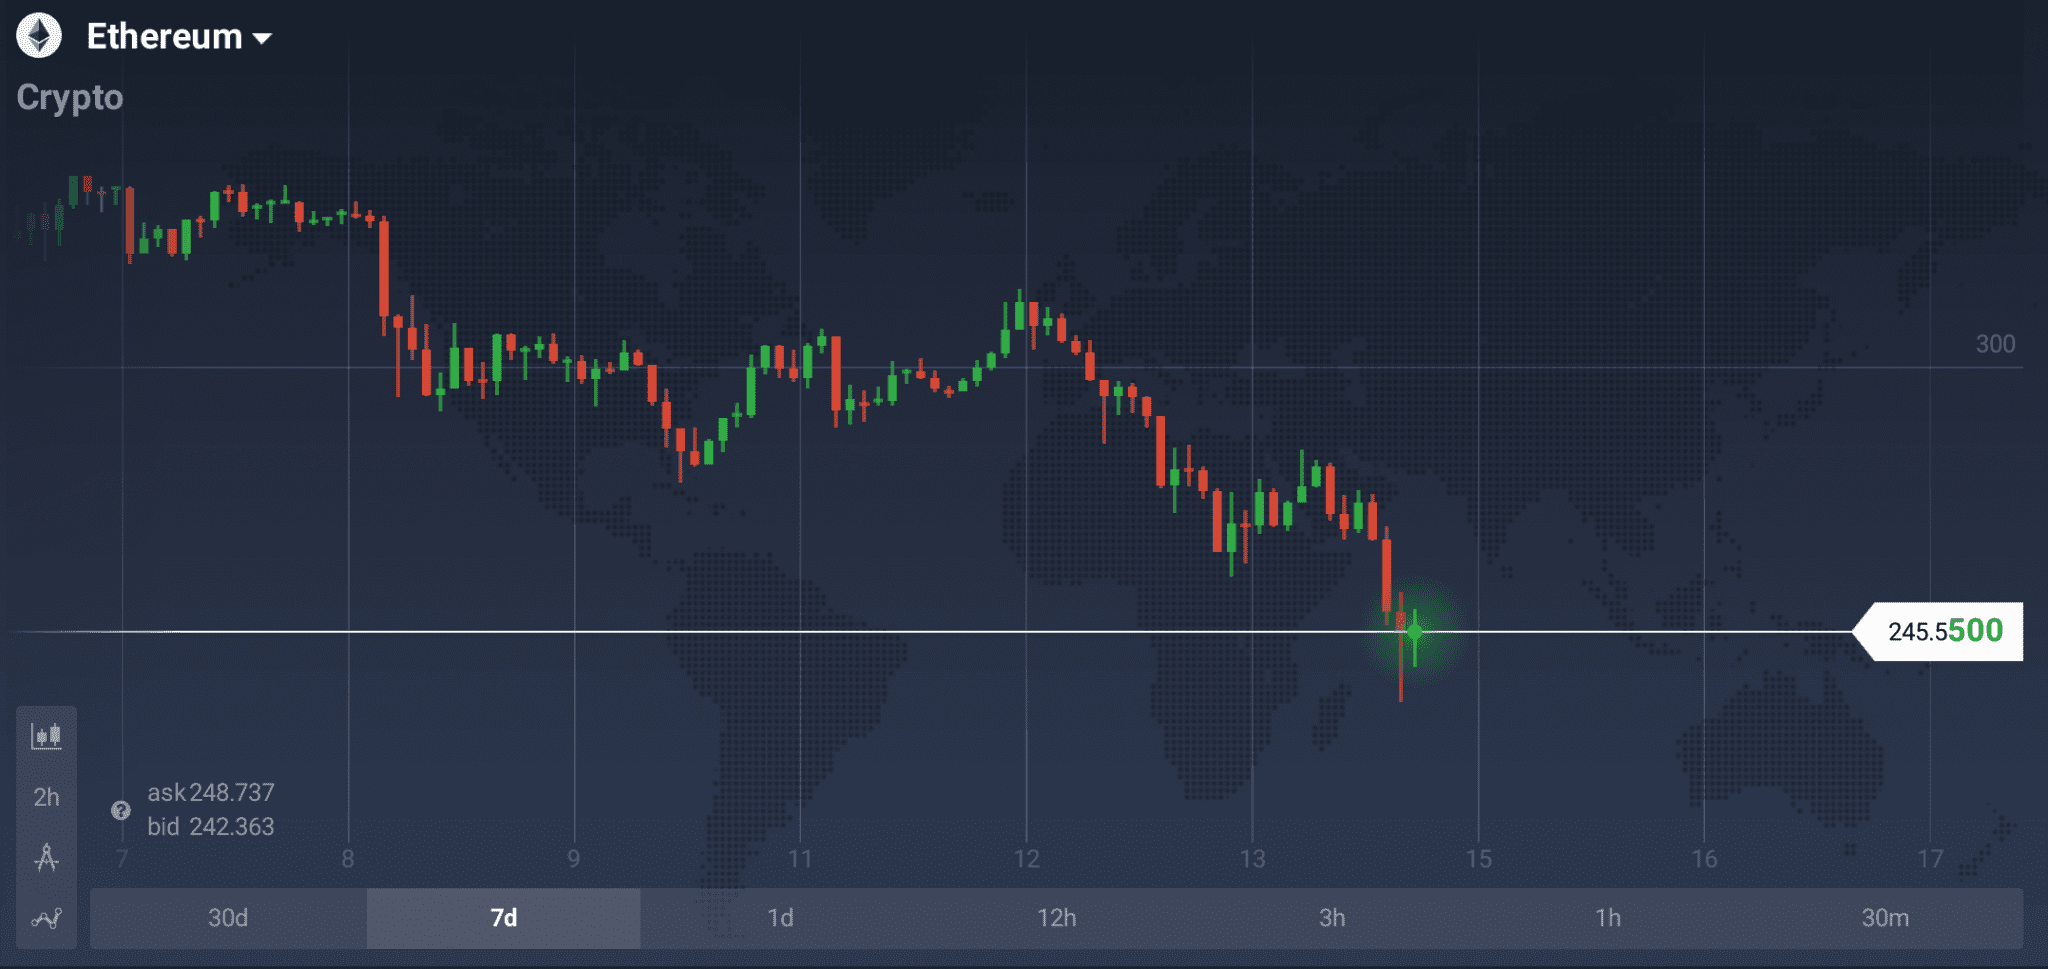Image resolution: width=2048 pixels, height=969 pixels.
Task: Click the 245.5500 current price label
Action: 1938,631
